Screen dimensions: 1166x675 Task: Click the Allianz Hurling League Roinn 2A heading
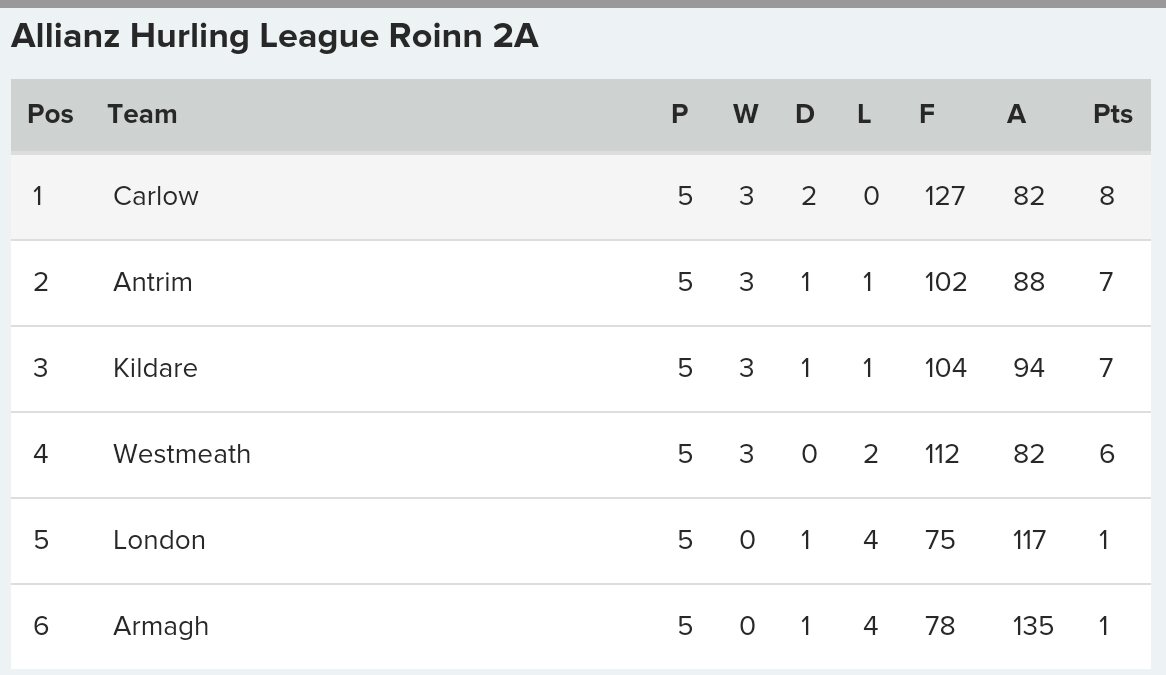coord(274,36)
